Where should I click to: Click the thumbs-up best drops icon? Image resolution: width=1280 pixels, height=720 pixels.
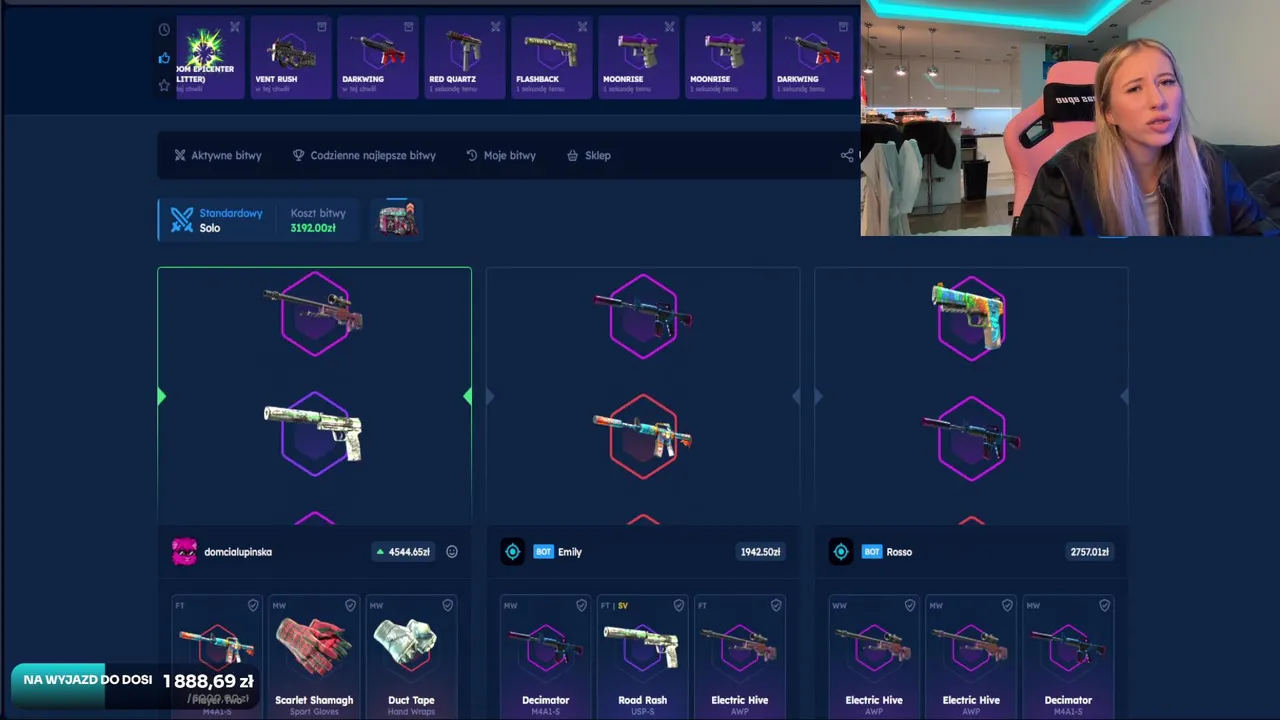pos(164,58)
